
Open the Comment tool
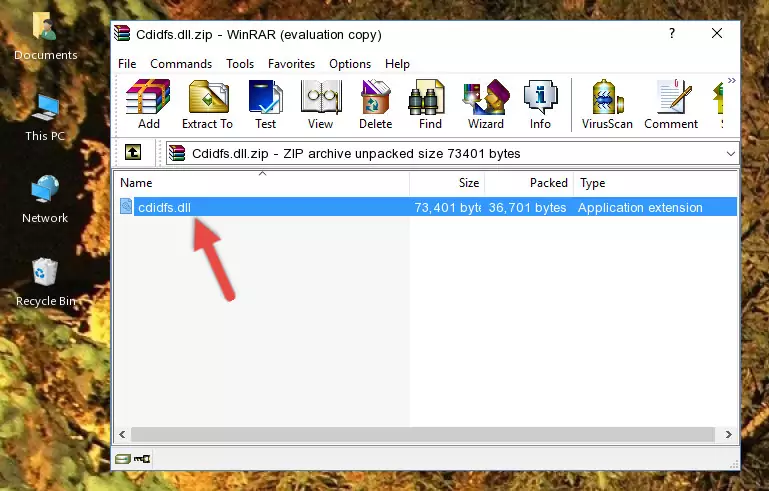click(671, 104)
